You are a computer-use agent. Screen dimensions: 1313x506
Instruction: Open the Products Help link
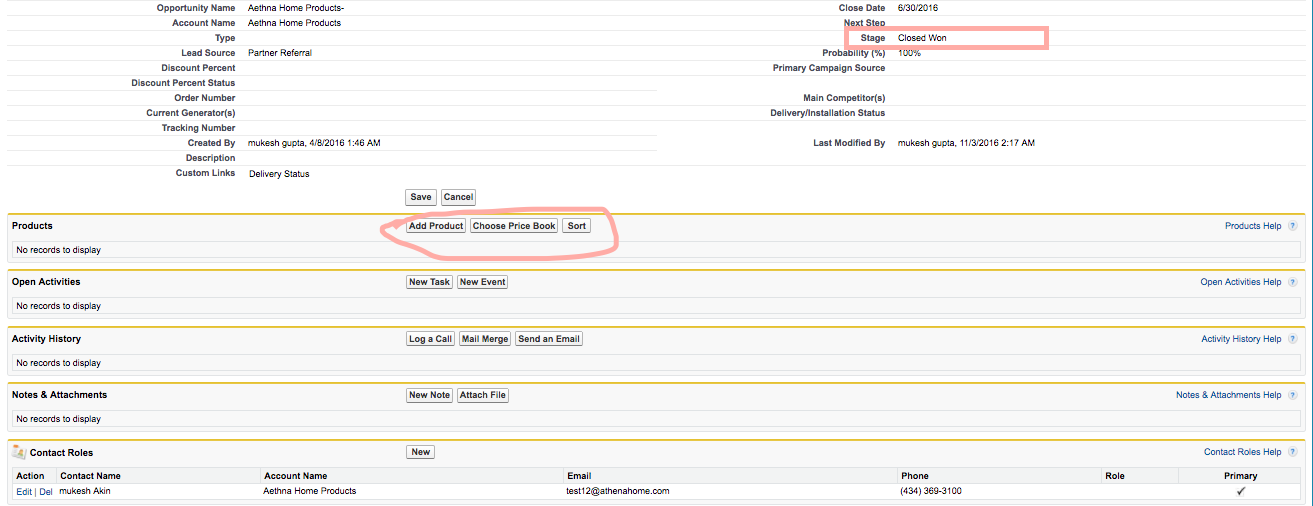pos(1253,226)
